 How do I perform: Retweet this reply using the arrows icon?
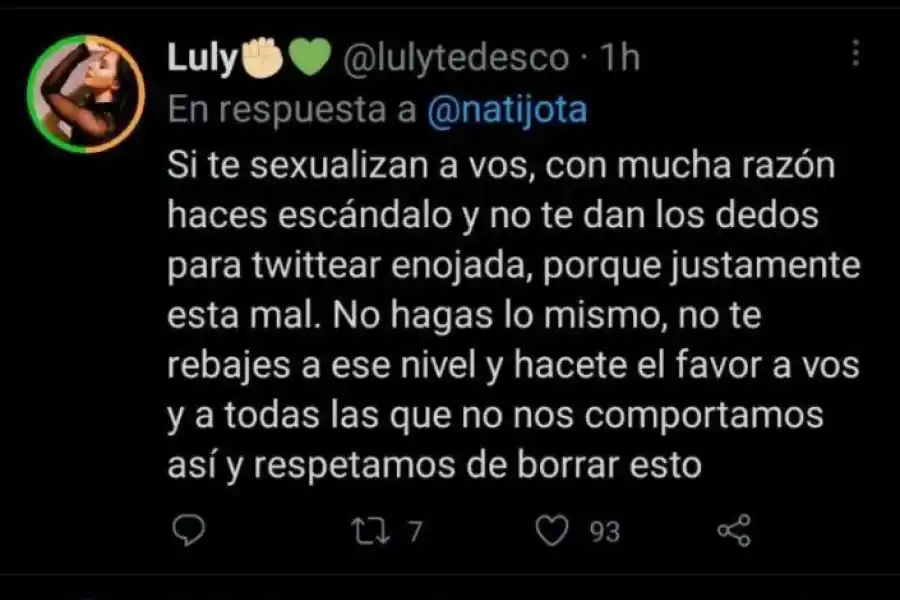tap(371, 531)
